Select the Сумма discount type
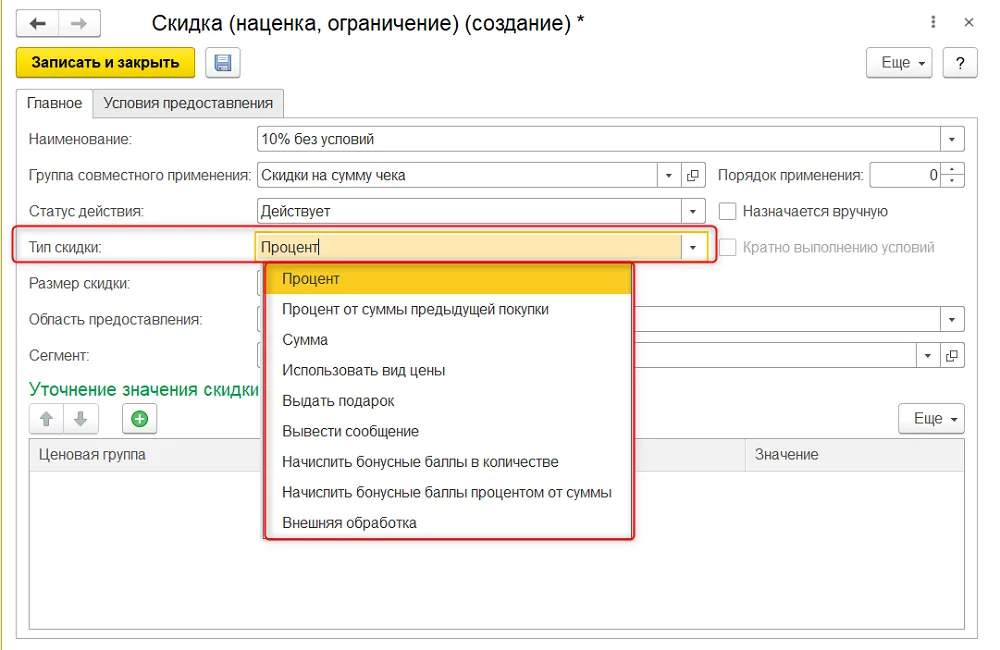 click(448, 340)
